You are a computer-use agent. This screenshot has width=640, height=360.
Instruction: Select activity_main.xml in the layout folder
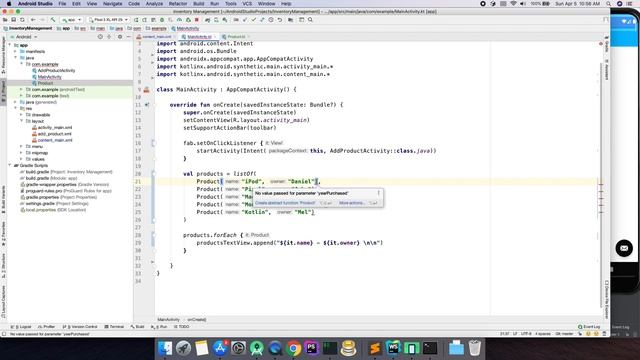[x=55, y=127]
